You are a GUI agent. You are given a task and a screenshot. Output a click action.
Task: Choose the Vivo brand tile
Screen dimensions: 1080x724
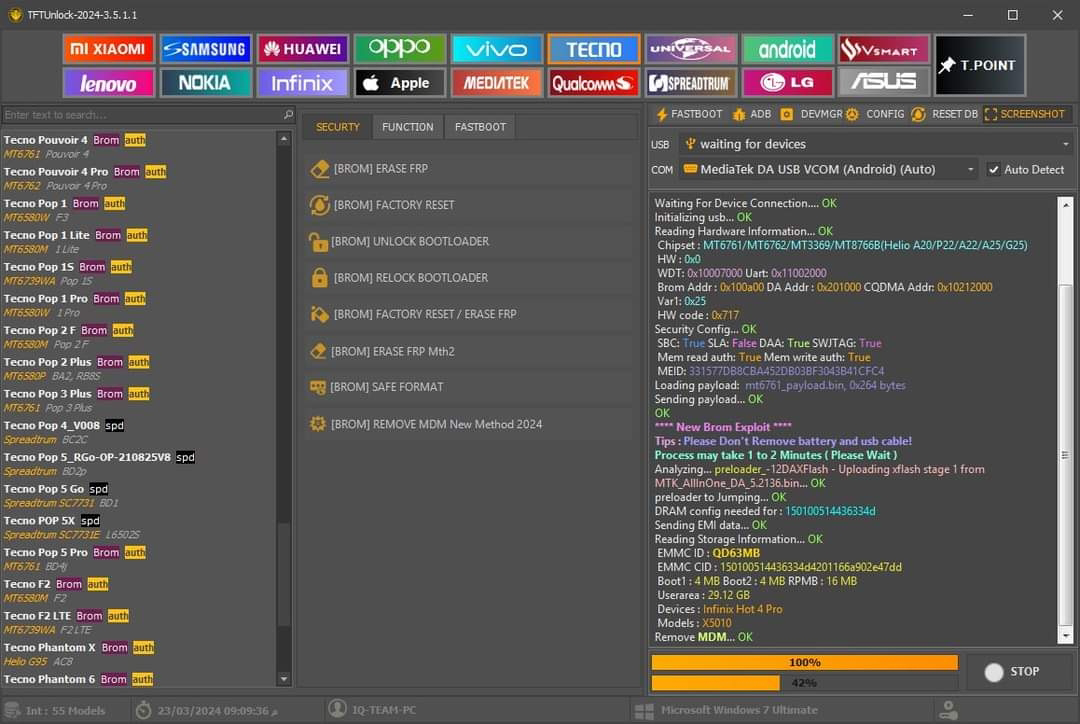[x=497, y=49]
